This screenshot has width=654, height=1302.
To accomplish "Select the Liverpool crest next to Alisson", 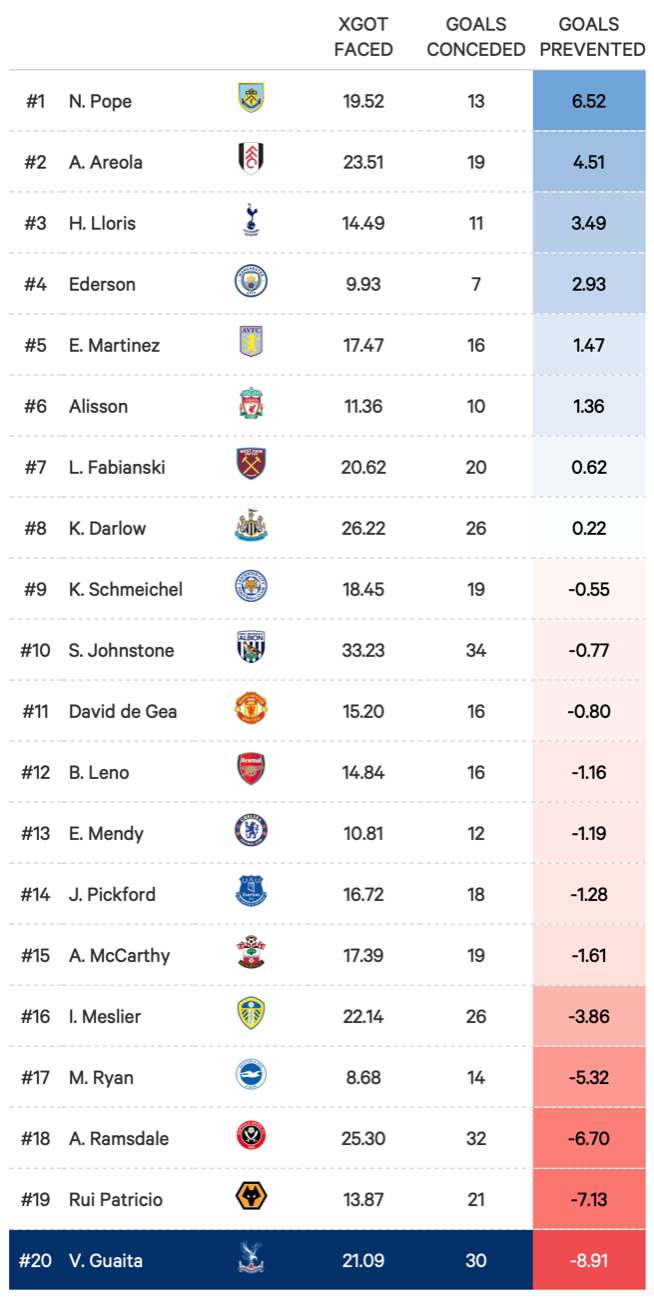I will pos(251,405).
